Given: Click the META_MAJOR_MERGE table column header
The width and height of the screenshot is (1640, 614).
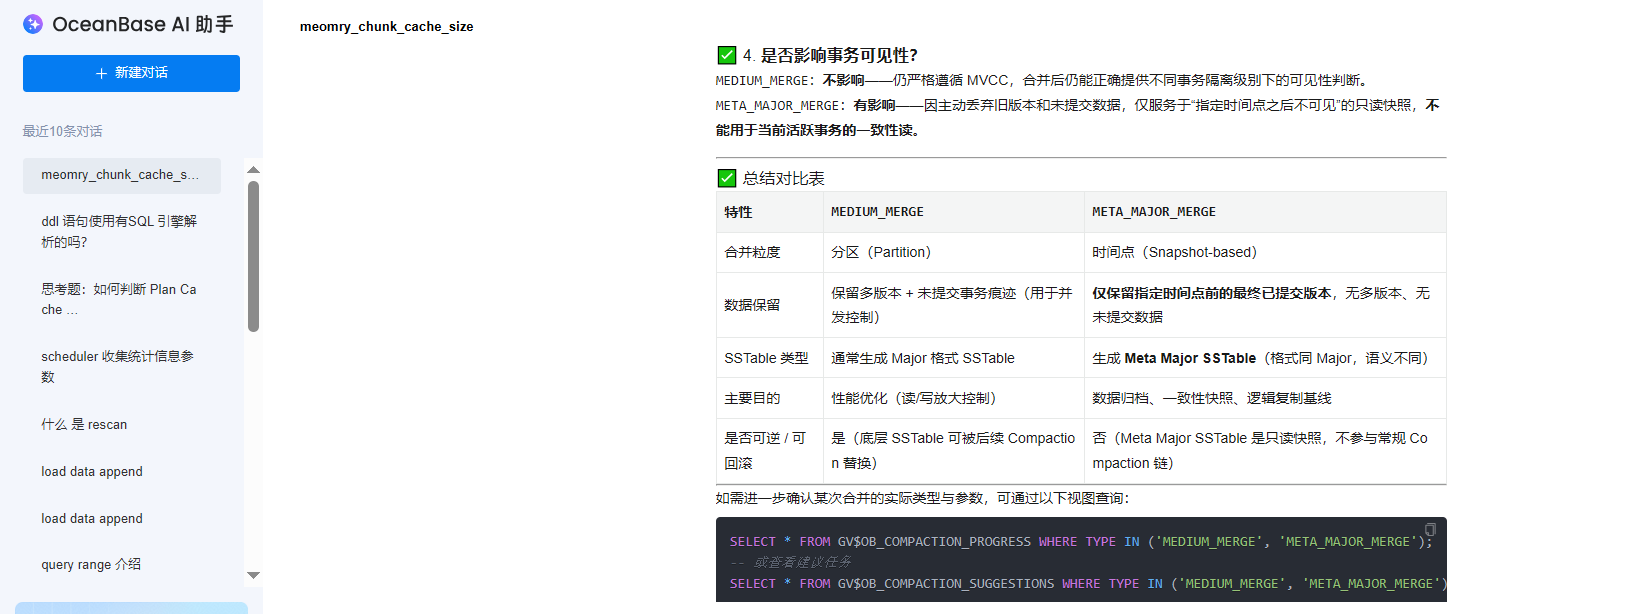Looking at the screenshot, I should pyautogui.click(x=1153, y=212).
